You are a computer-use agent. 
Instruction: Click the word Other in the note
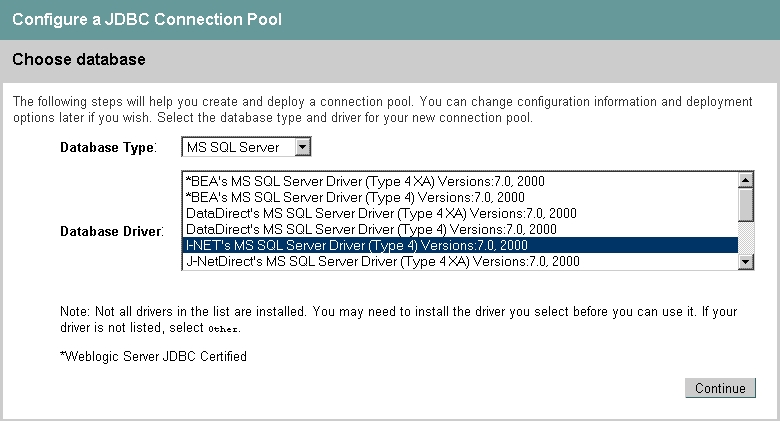click(223, 329)
